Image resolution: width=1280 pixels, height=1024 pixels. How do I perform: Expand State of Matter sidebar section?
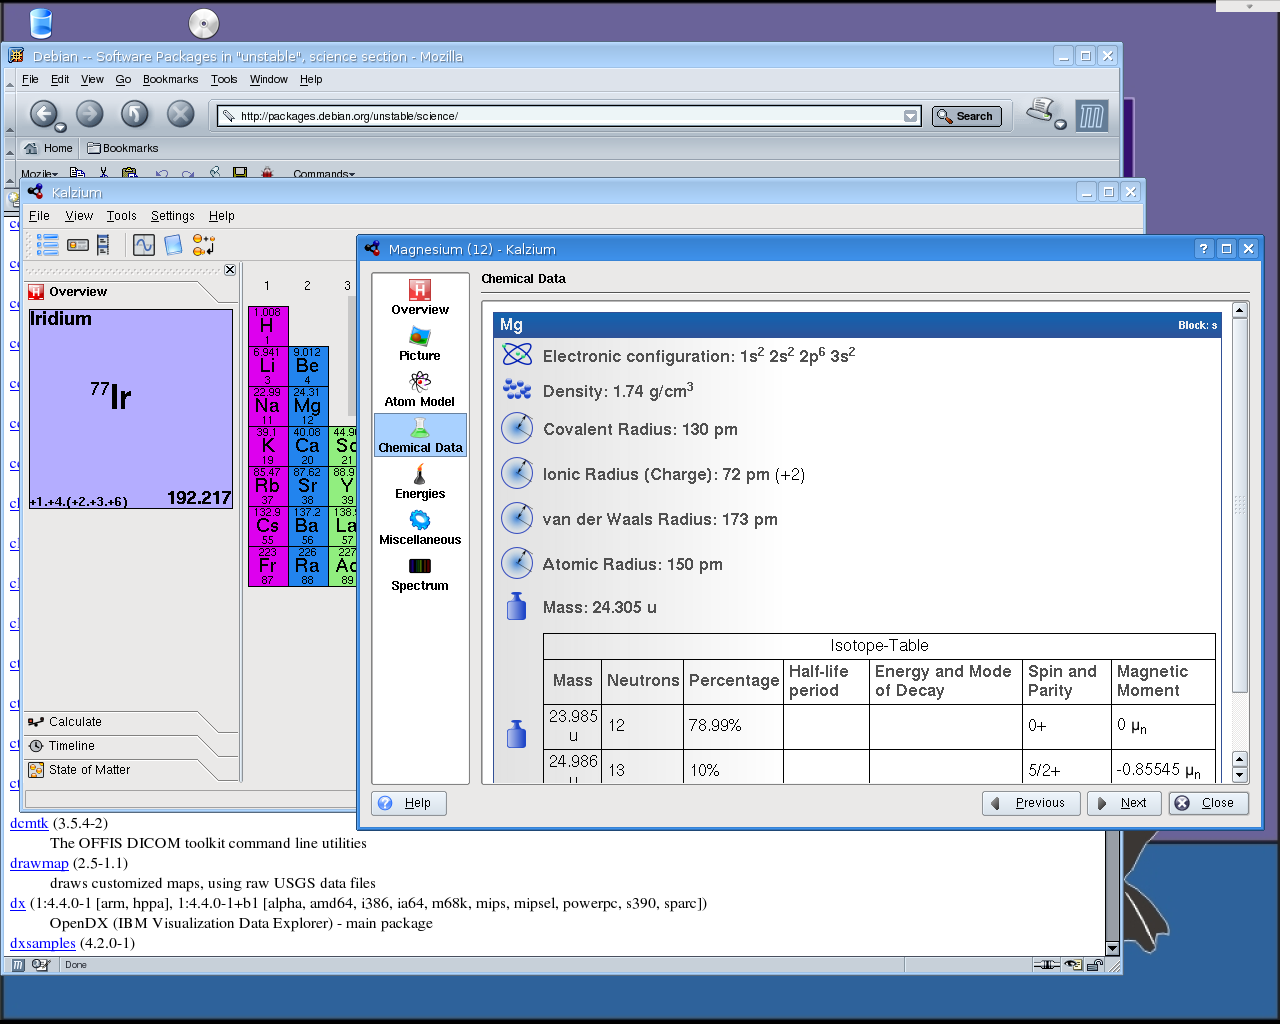[130, 770]
